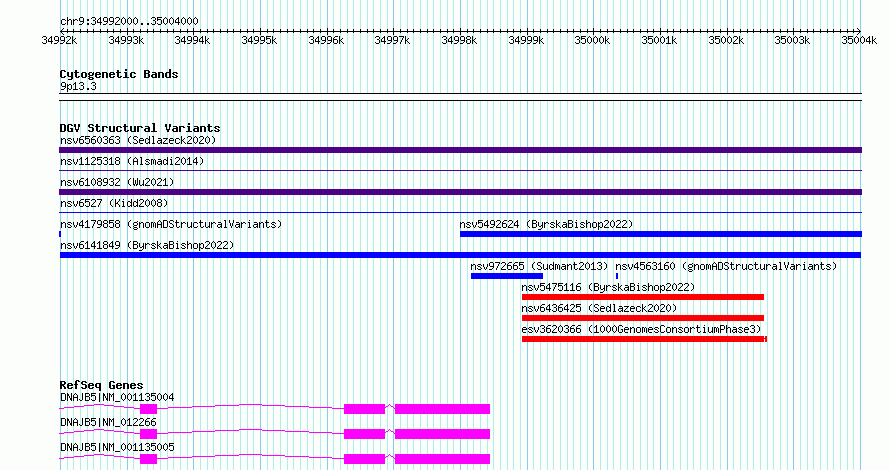Select the nsv6141849 blue variant bar

[460, 255]
